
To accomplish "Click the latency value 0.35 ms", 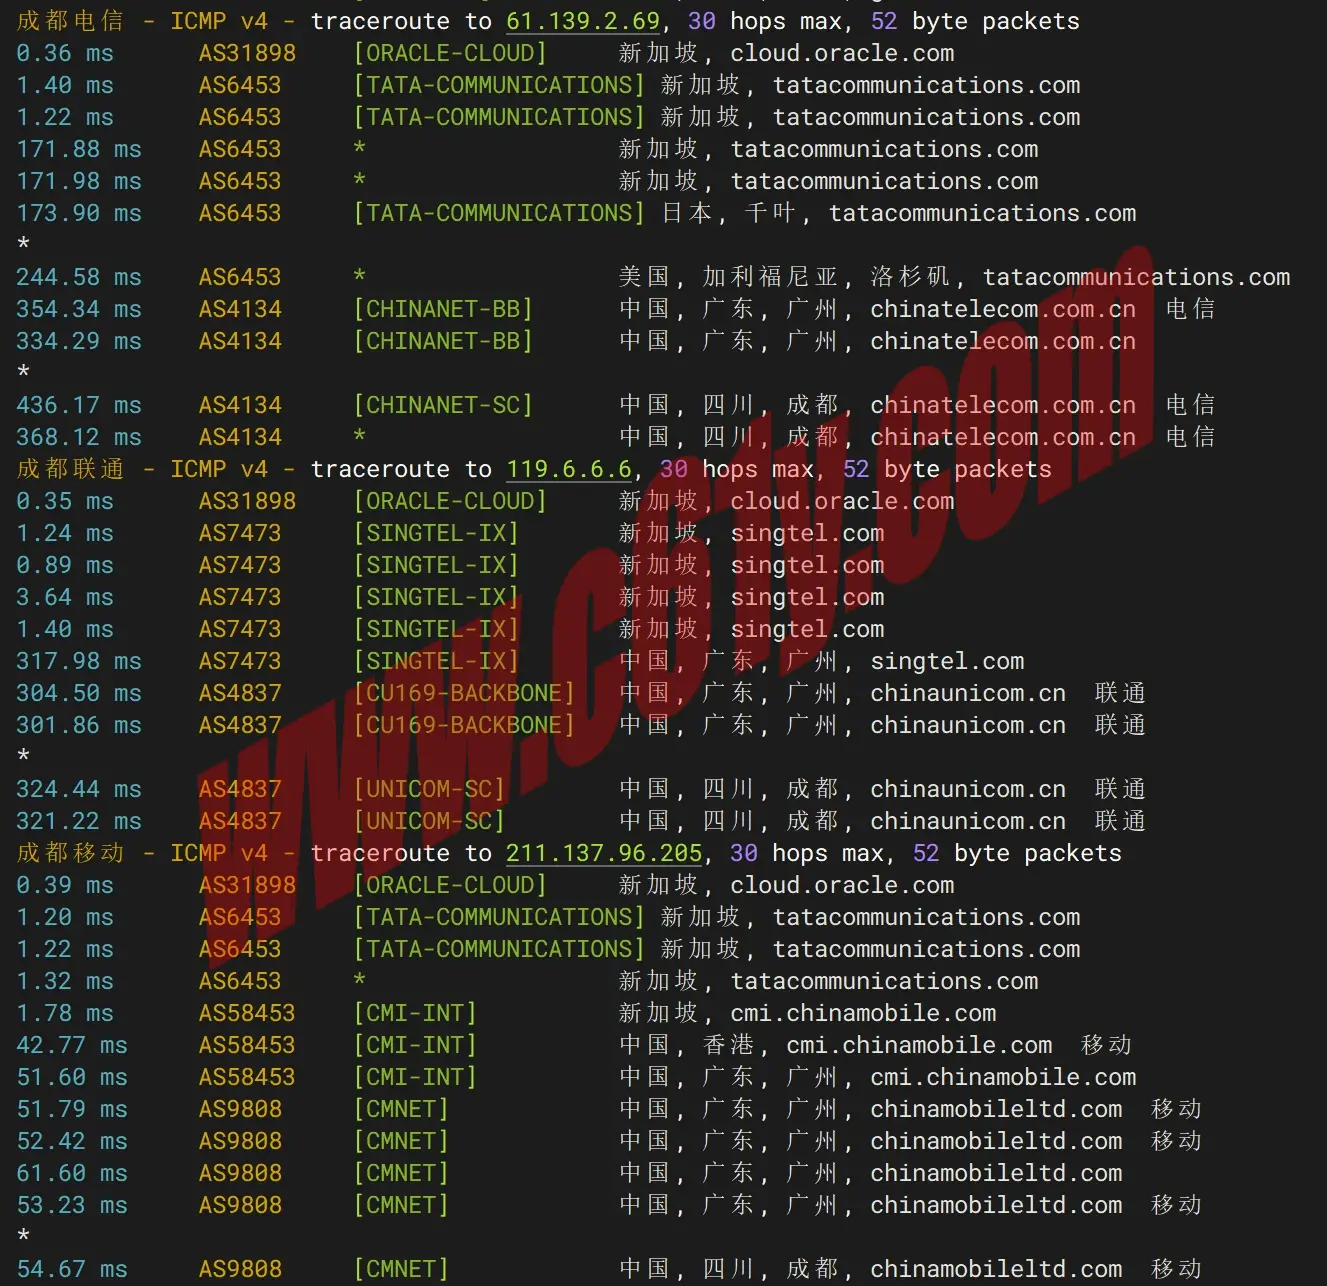I will click(65, 501).
